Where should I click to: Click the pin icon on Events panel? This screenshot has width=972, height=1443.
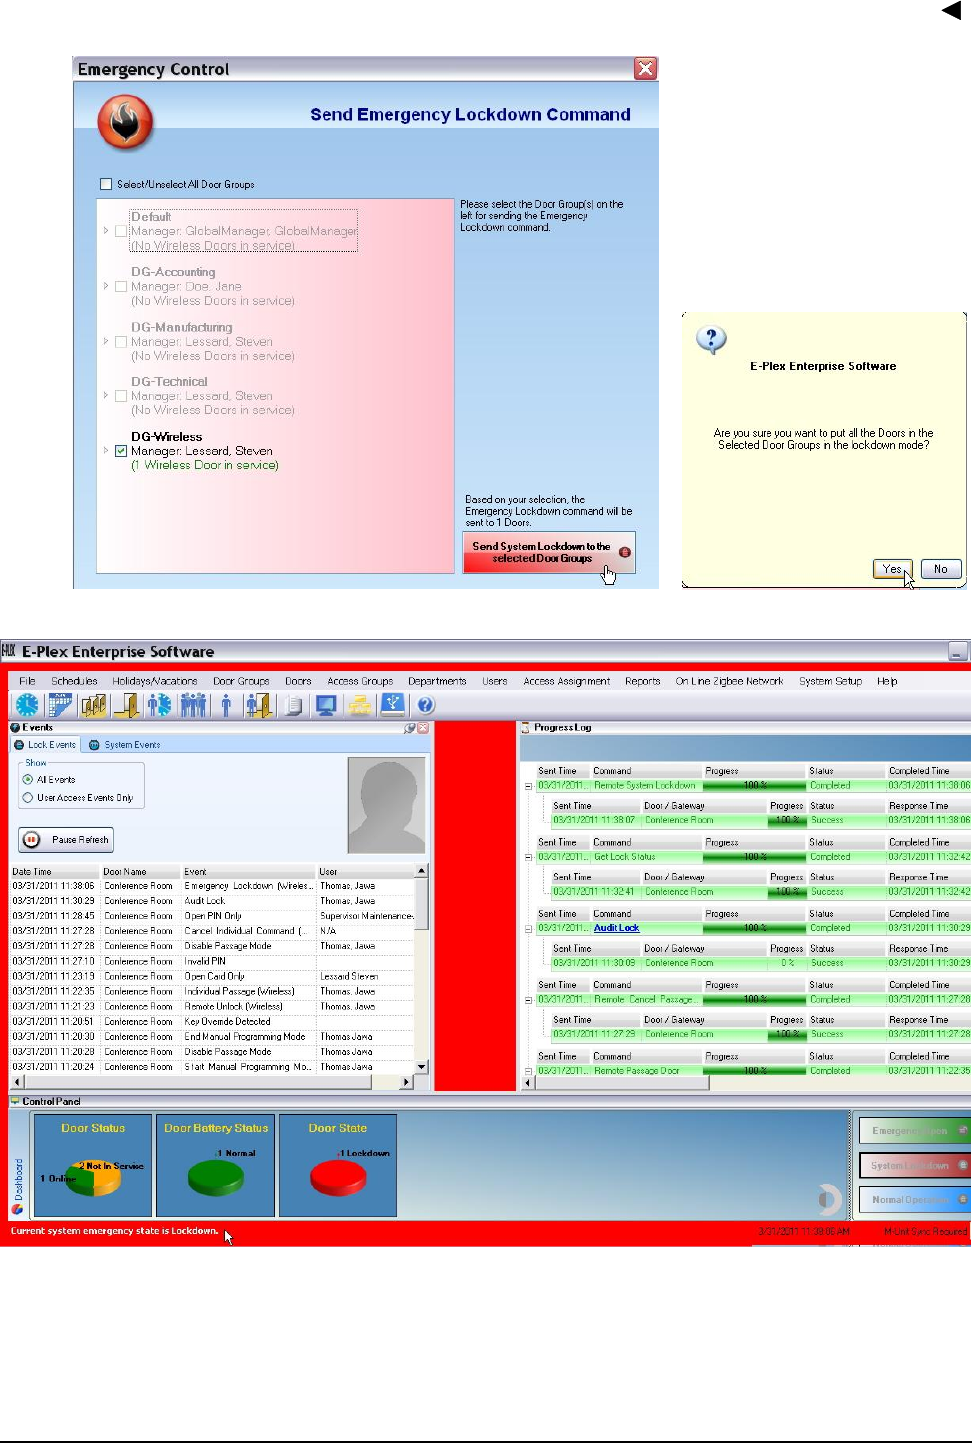(410, 728)
